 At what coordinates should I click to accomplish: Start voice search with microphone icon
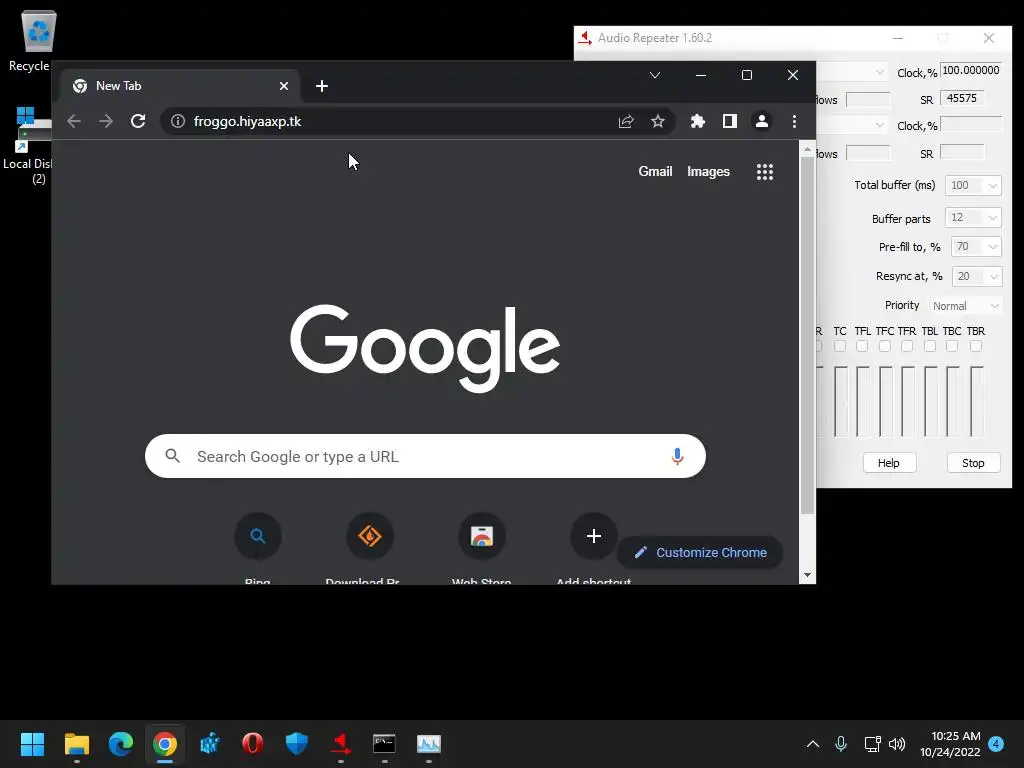point(677,456)
